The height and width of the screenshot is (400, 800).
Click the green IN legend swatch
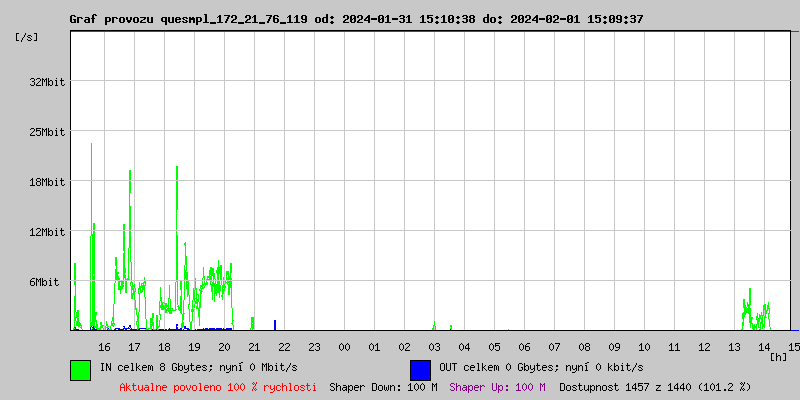click(x=81, y=370)
